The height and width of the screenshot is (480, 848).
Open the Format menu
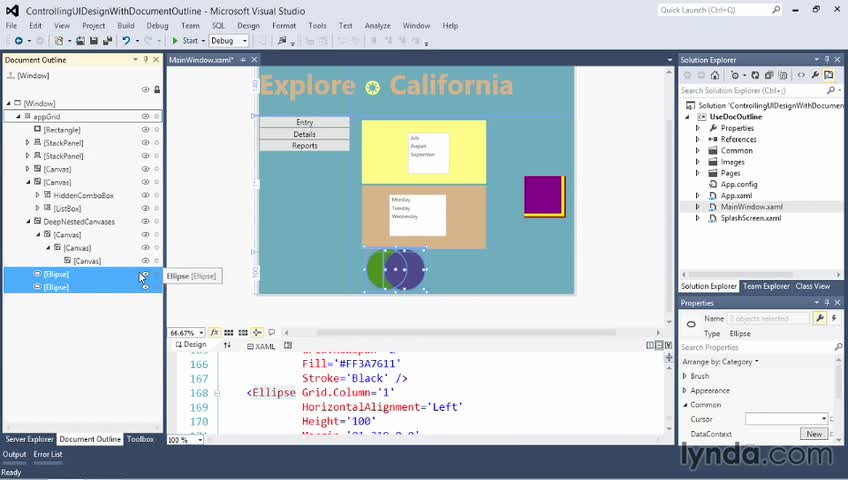coord(284,25)
